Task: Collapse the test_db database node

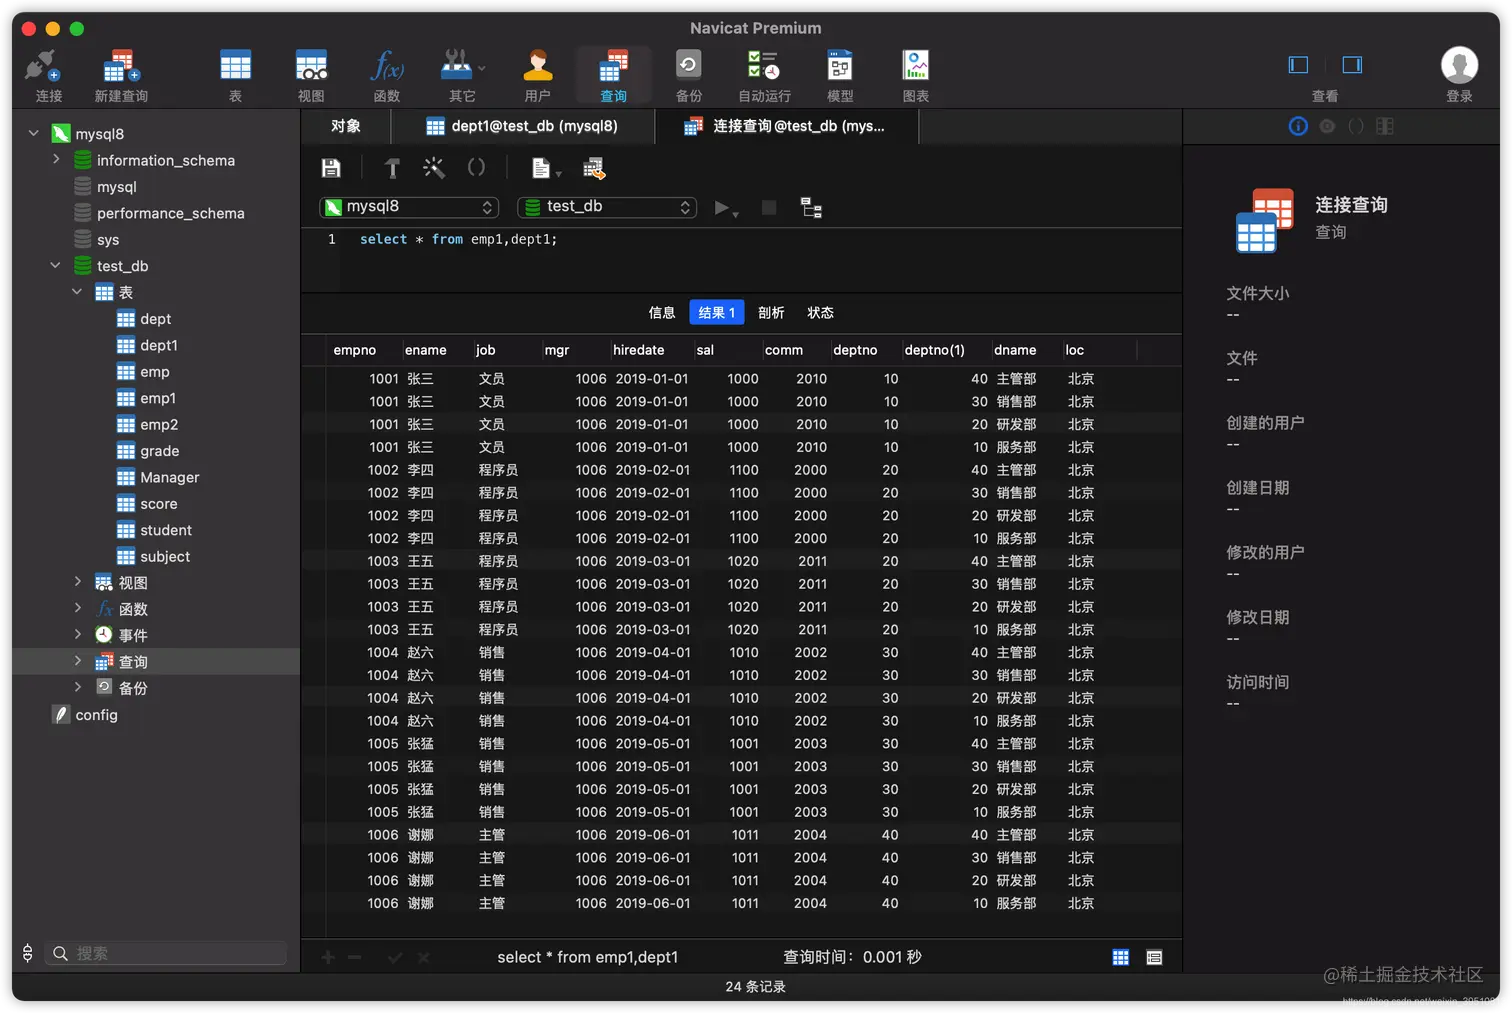Action: click(x=56, y=265)
